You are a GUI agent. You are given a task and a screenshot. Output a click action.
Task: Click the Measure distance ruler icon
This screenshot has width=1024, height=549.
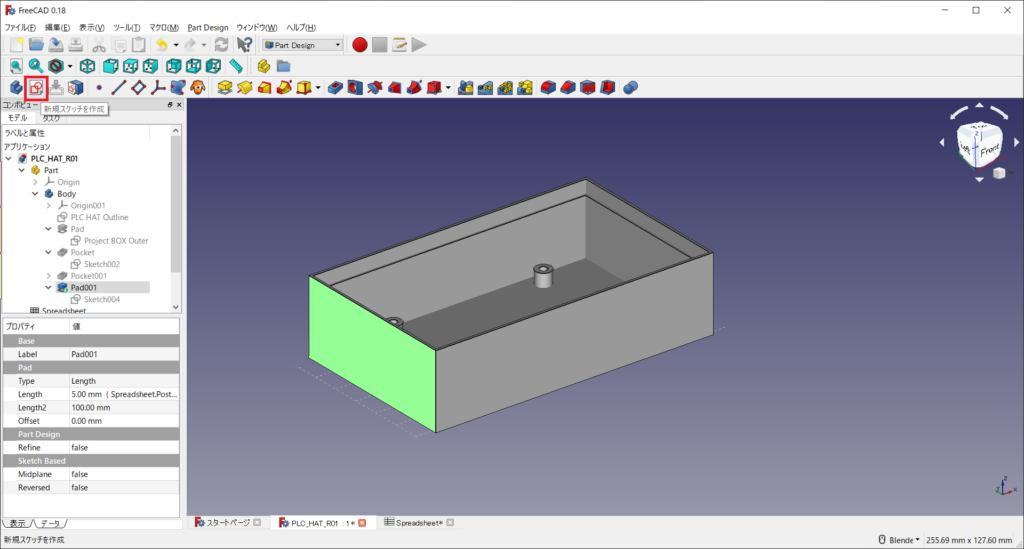pyautogui.click(x=236, y=66)
